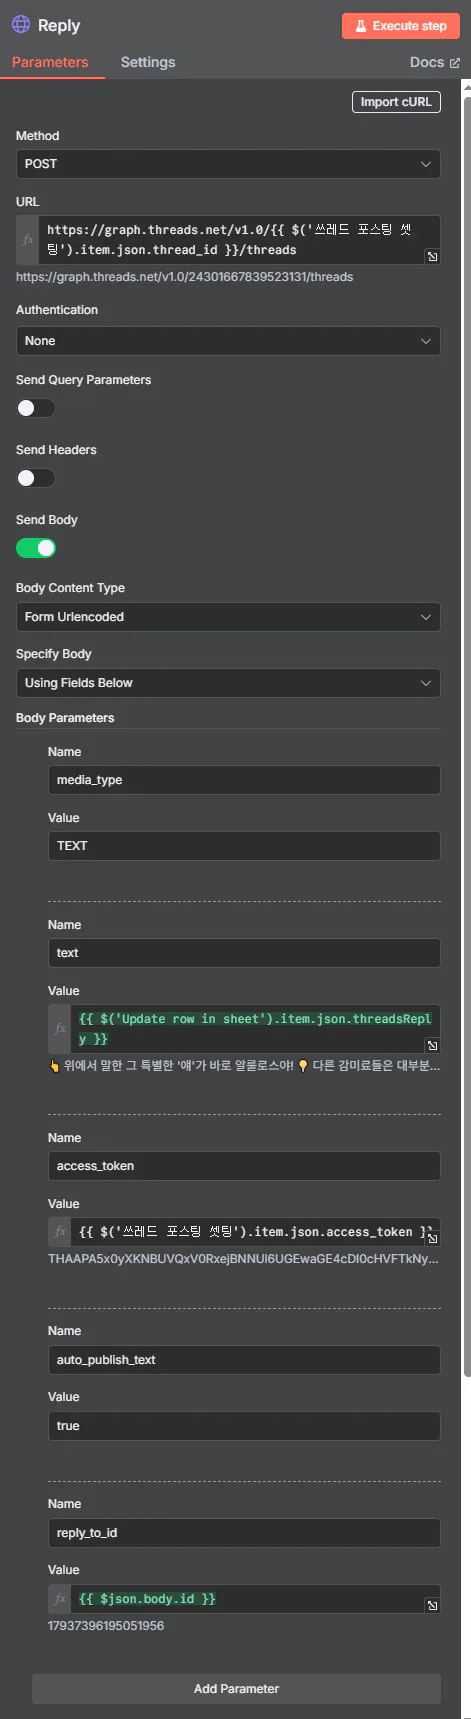The width and height of the screenshot is (471, 1719).
Task: Click the TEXT value field
Action: [244, 846]
